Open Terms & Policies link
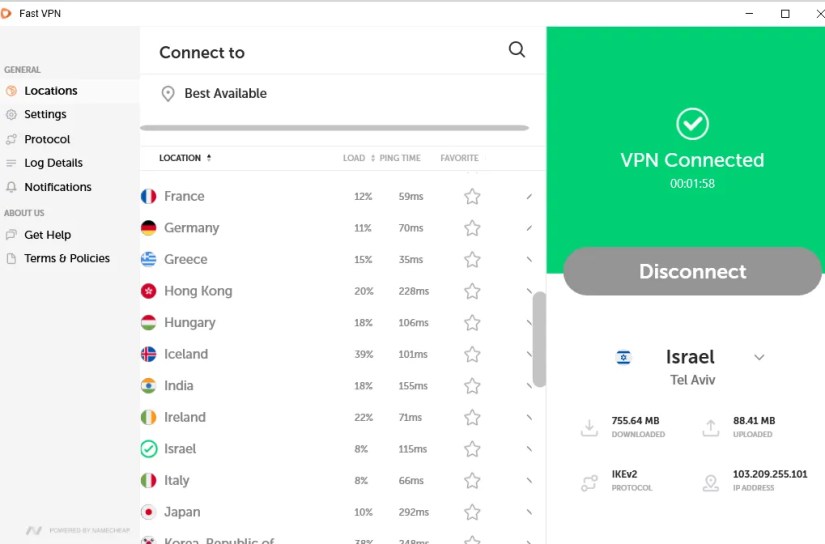The width and height of the screenshot is (825, 544). tap(67, 258)
